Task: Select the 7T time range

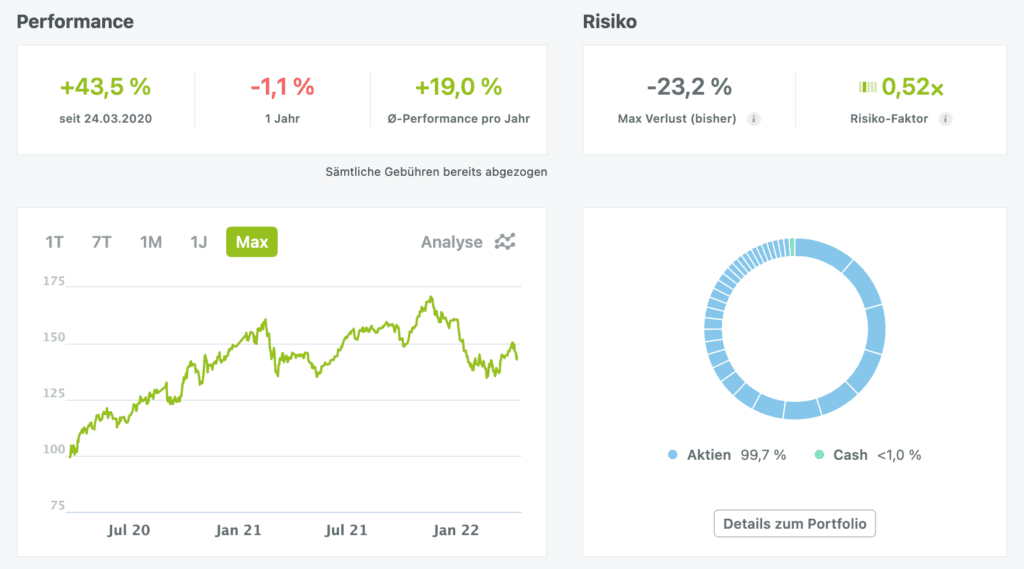Action: [102, 242]
